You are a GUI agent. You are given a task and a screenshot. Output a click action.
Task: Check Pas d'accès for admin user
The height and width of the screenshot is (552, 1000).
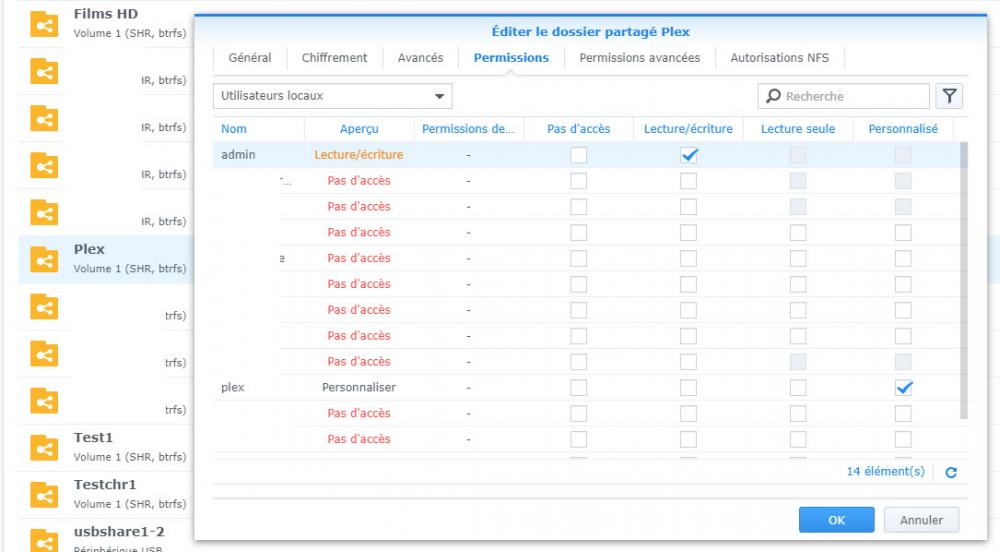[x=578, y=155]
